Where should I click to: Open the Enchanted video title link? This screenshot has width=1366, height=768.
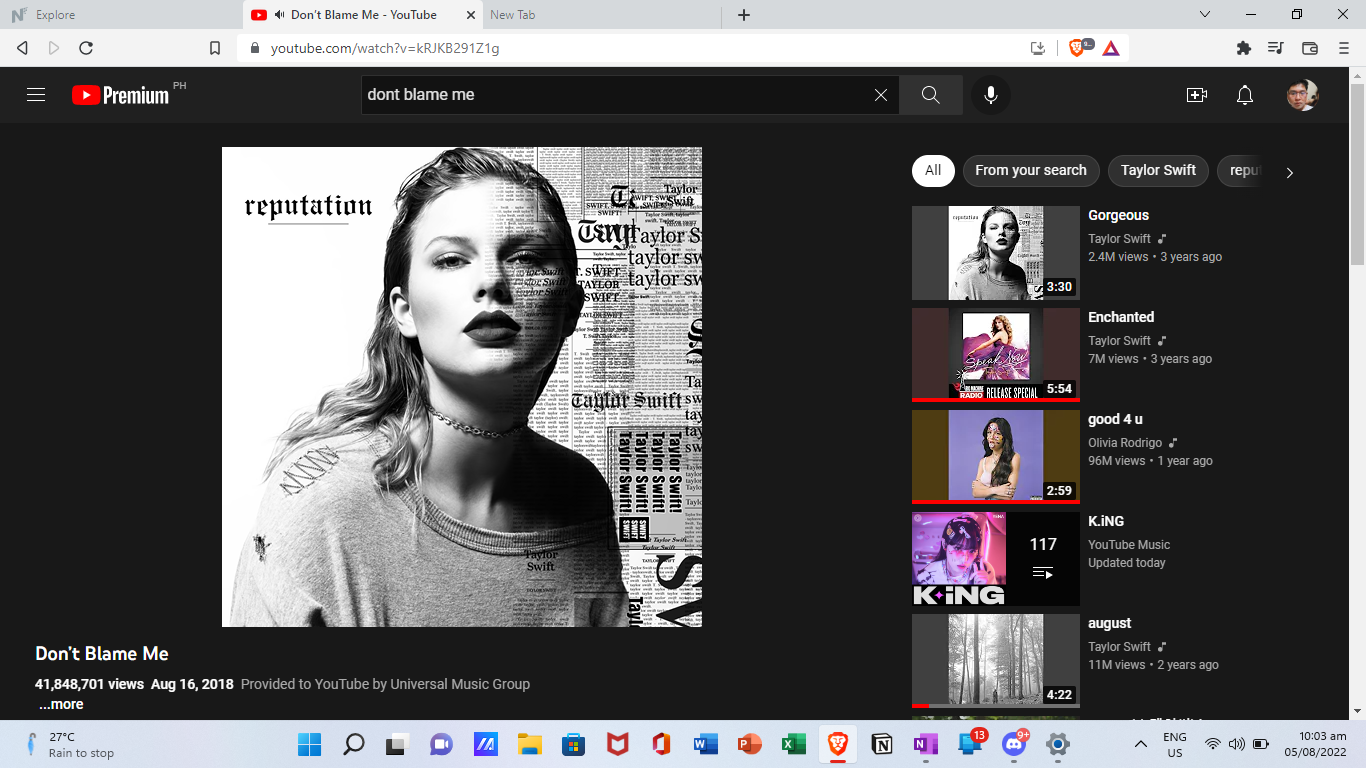click(1121, 317)
